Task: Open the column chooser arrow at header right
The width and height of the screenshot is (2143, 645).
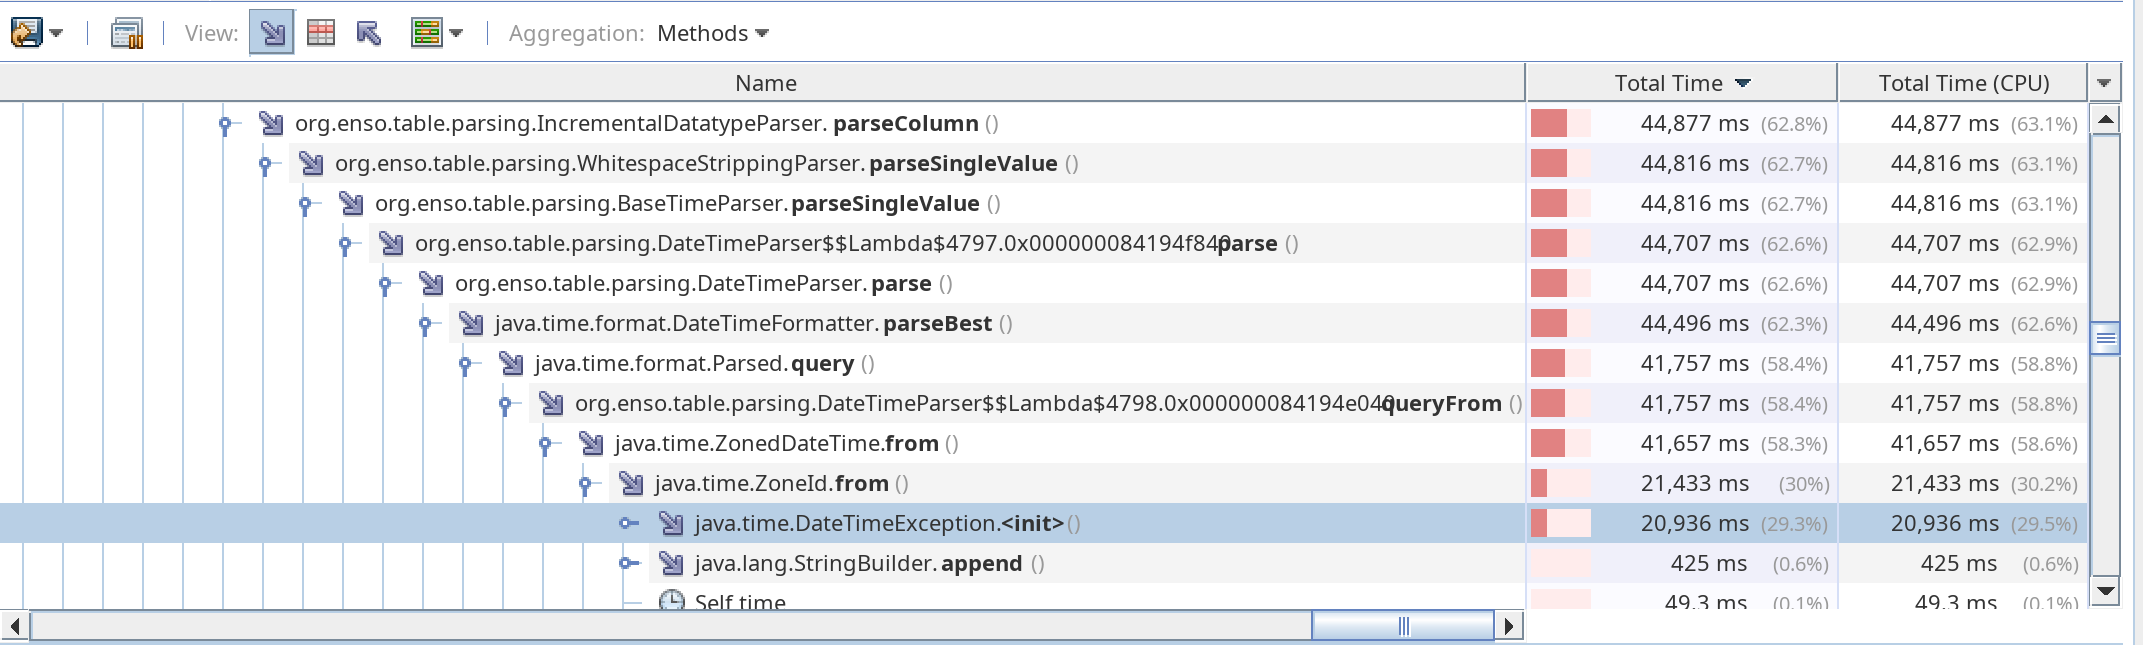Action: click(2104, 82)
